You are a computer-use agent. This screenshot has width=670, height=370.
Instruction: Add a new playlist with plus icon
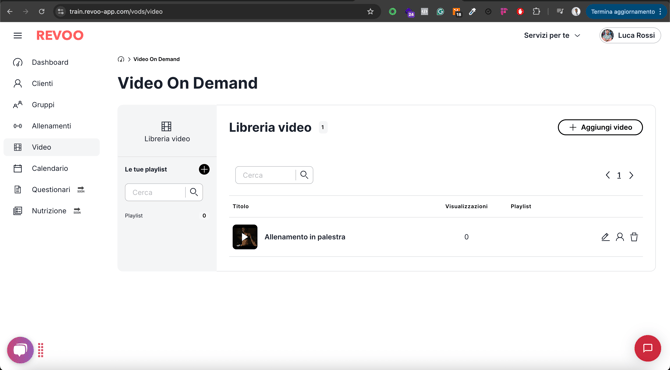[x=204, y=169]
